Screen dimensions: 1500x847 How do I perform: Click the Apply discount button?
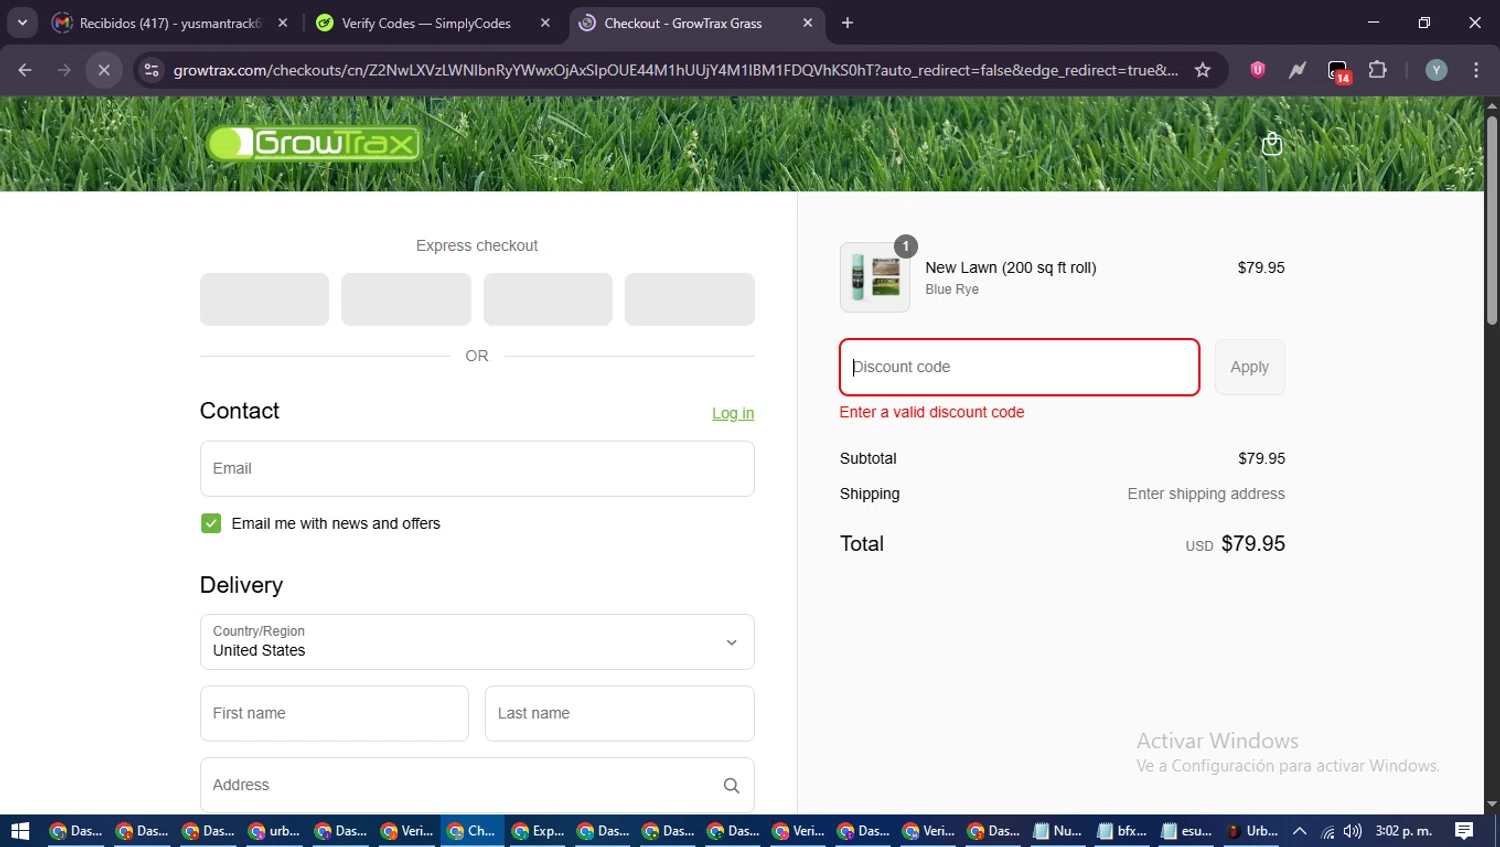pos(1249,367)
